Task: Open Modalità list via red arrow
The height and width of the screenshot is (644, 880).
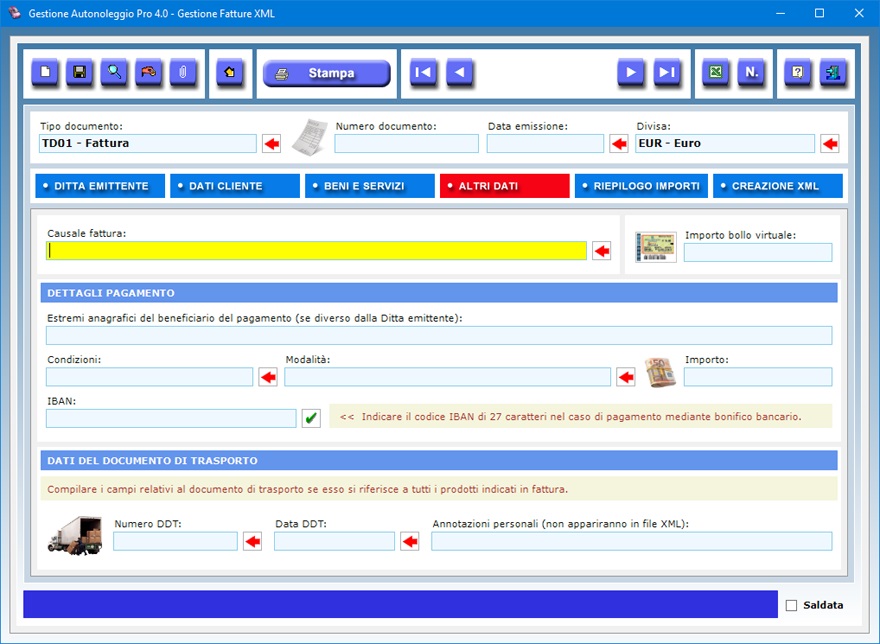Action: pyautogui.click(x=626, y=377)
